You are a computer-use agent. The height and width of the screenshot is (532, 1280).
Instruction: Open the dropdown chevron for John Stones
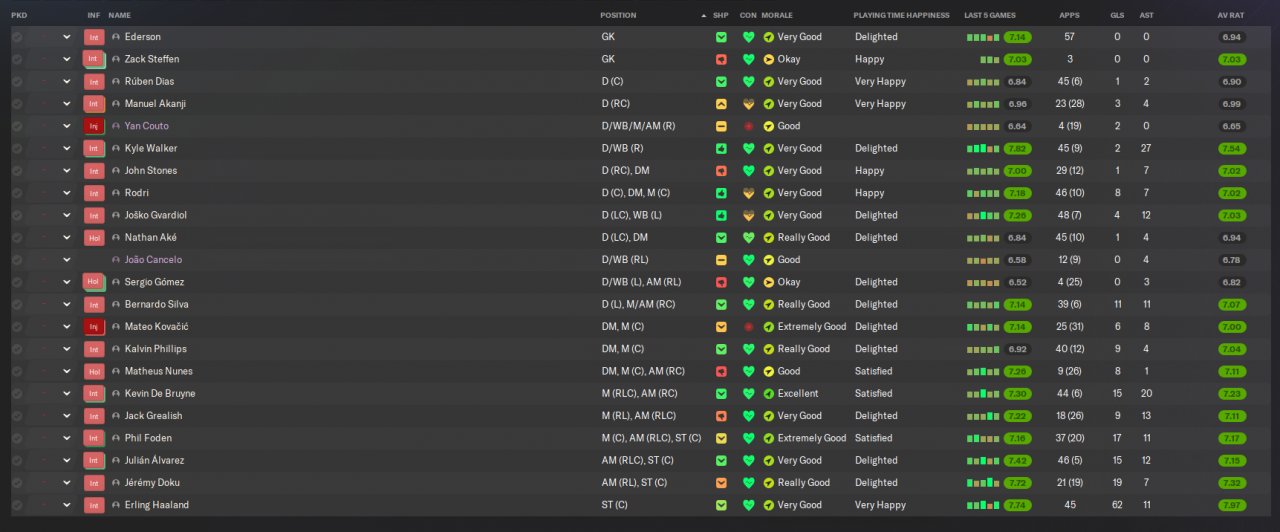pos(67,171)
